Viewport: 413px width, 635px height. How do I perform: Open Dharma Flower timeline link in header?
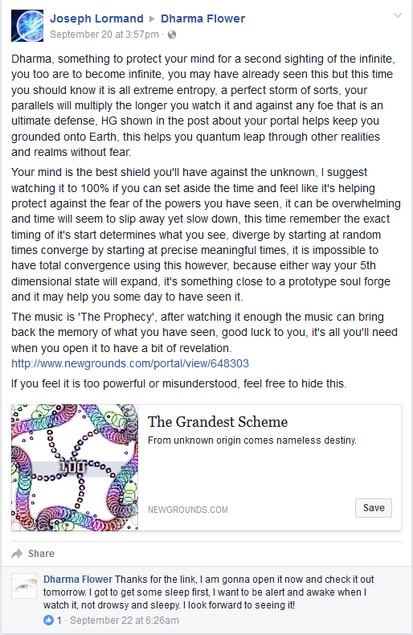[x=203, y=19]
